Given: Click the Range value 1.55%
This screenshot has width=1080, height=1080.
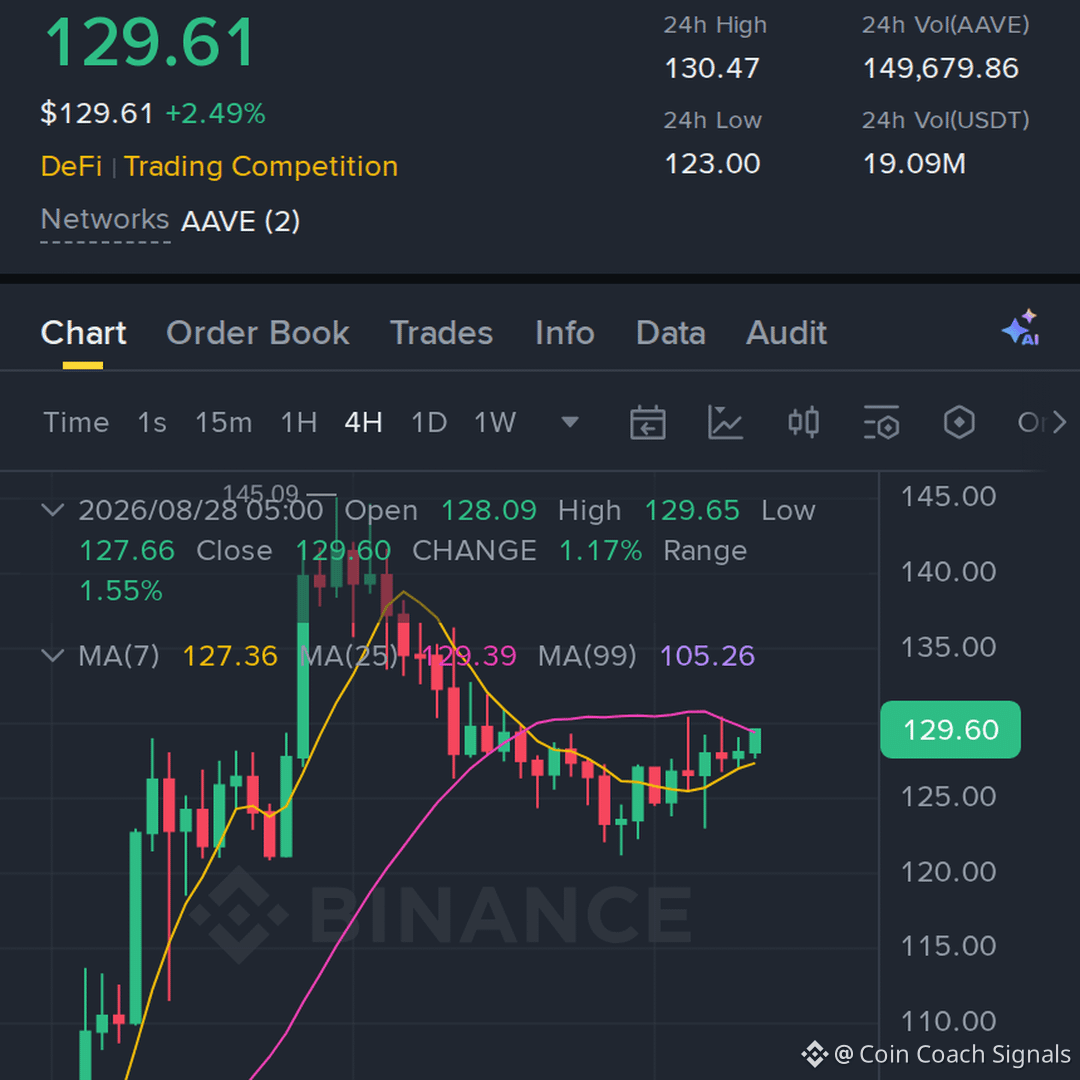Looking at the screenshot, I should (121, 591).
